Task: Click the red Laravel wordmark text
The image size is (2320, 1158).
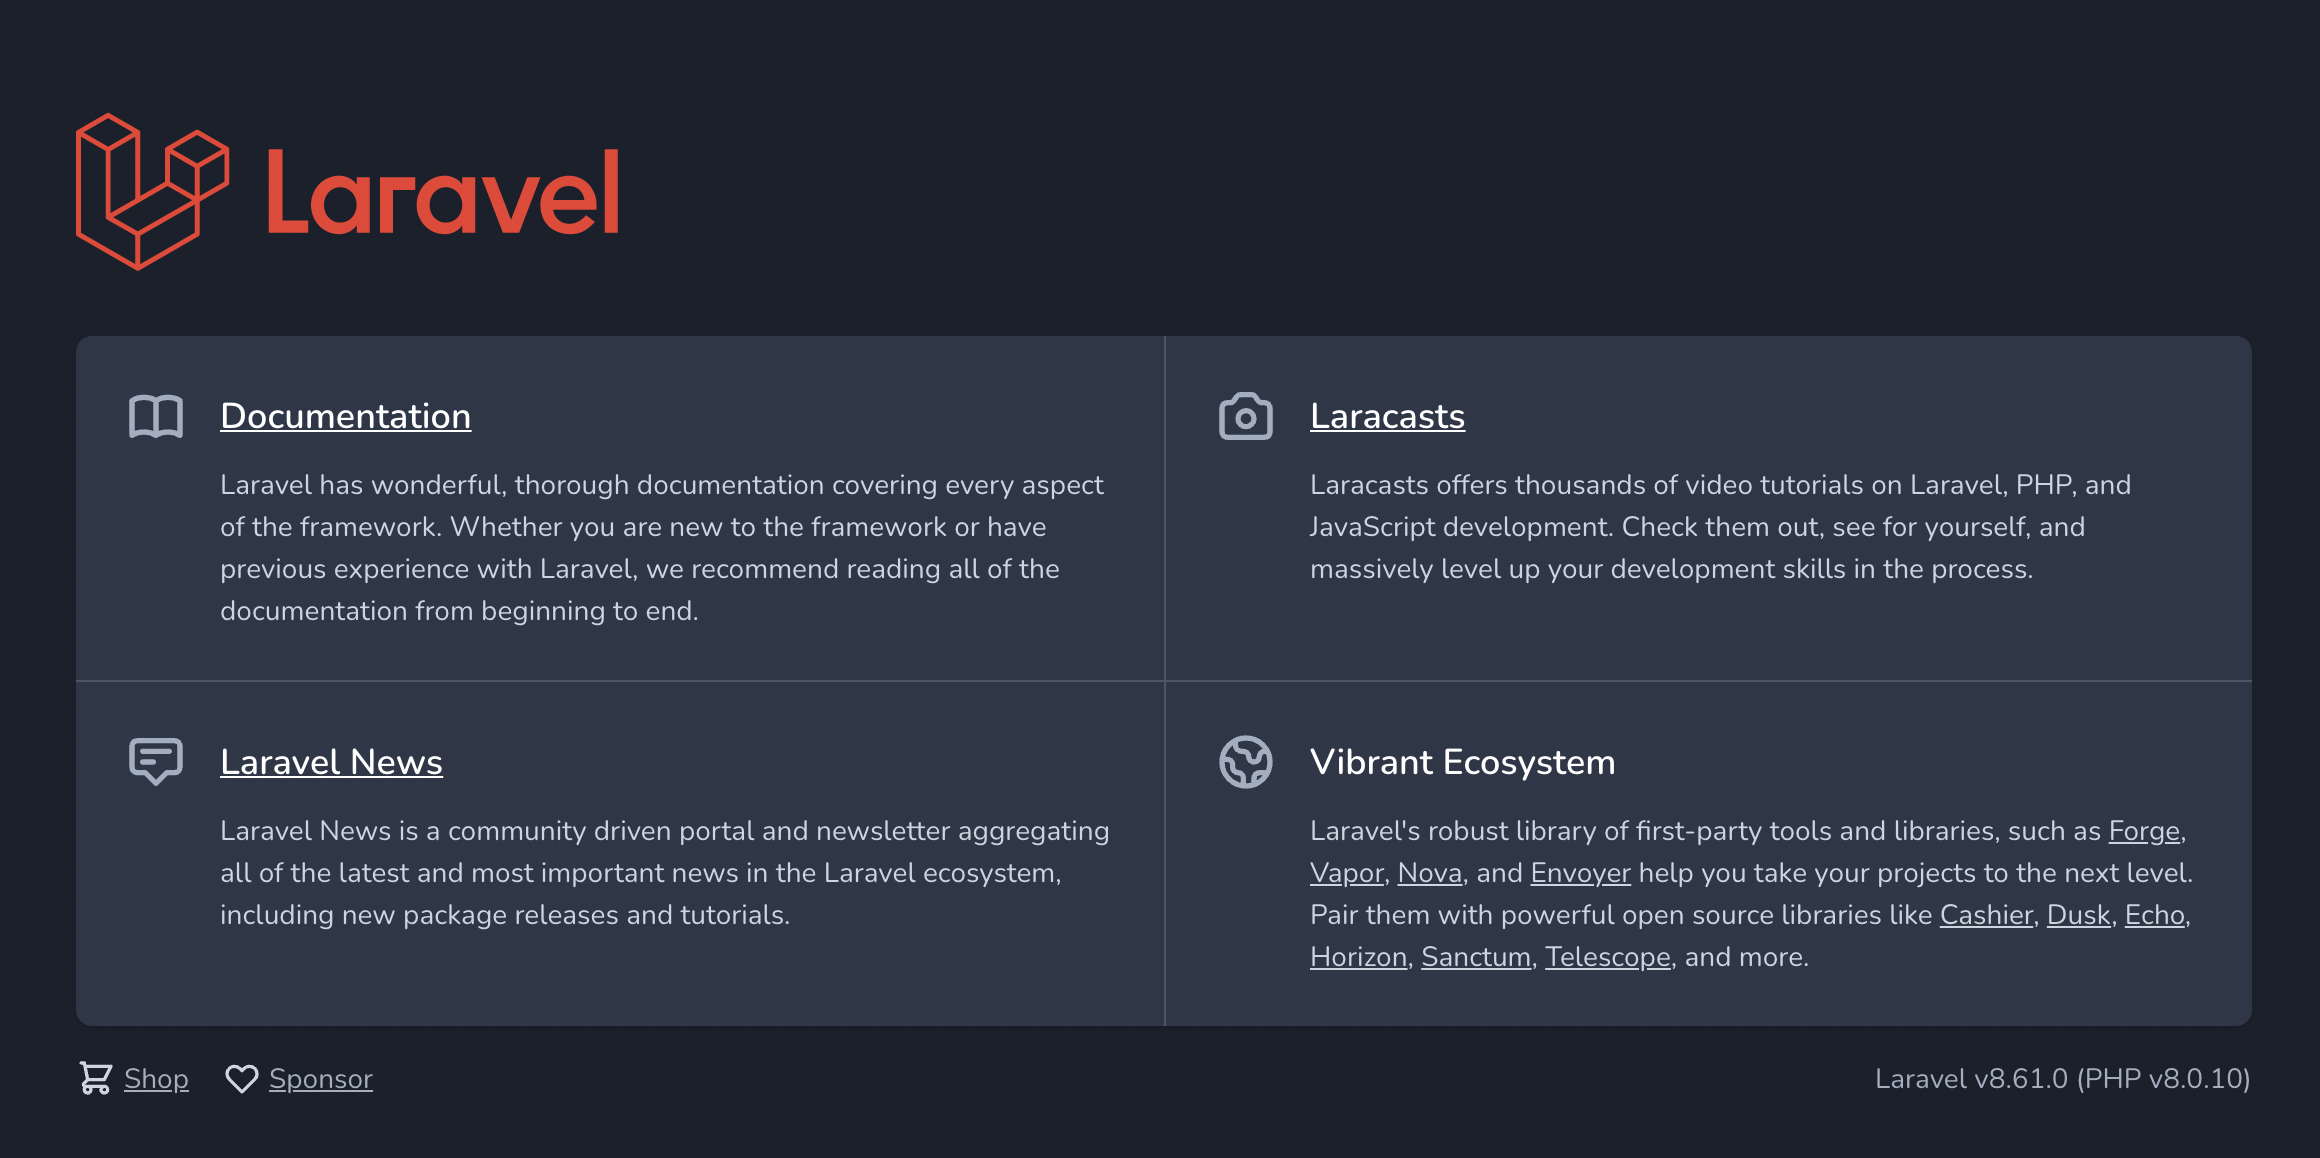Action: click(444, 193)
